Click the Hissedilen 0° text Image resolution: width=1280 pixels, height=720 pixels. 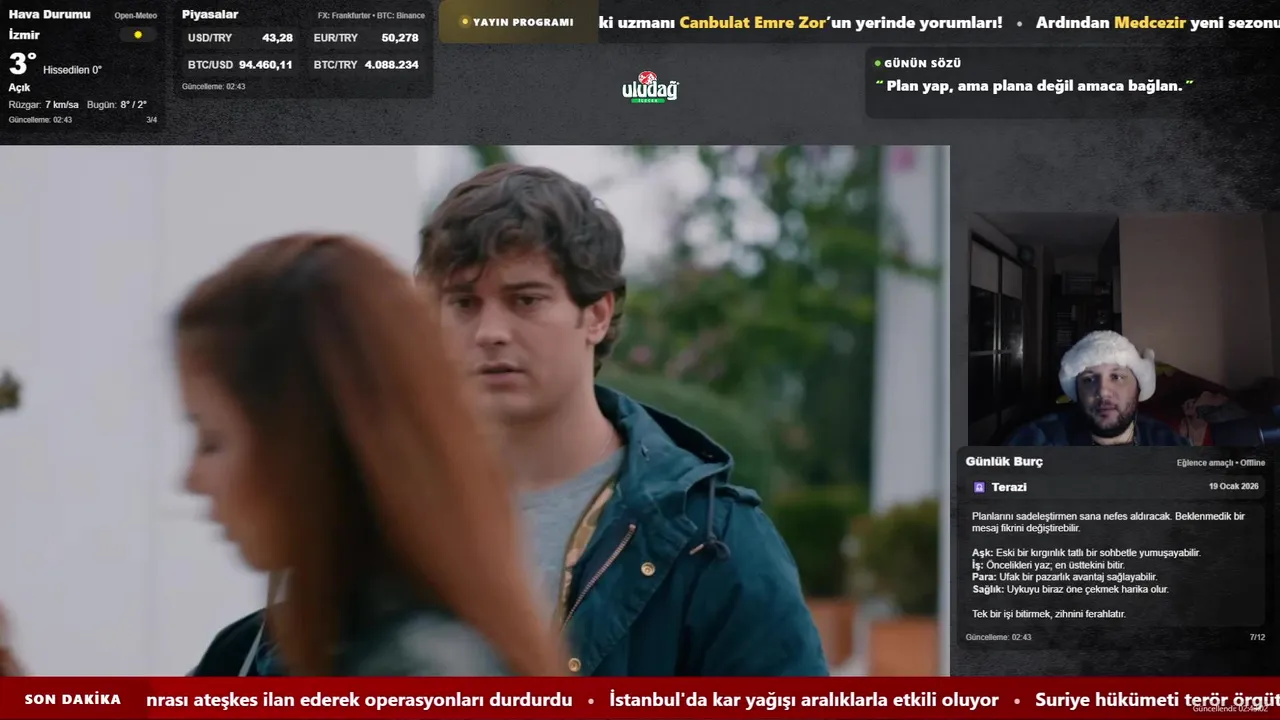(x=72, y=70)
